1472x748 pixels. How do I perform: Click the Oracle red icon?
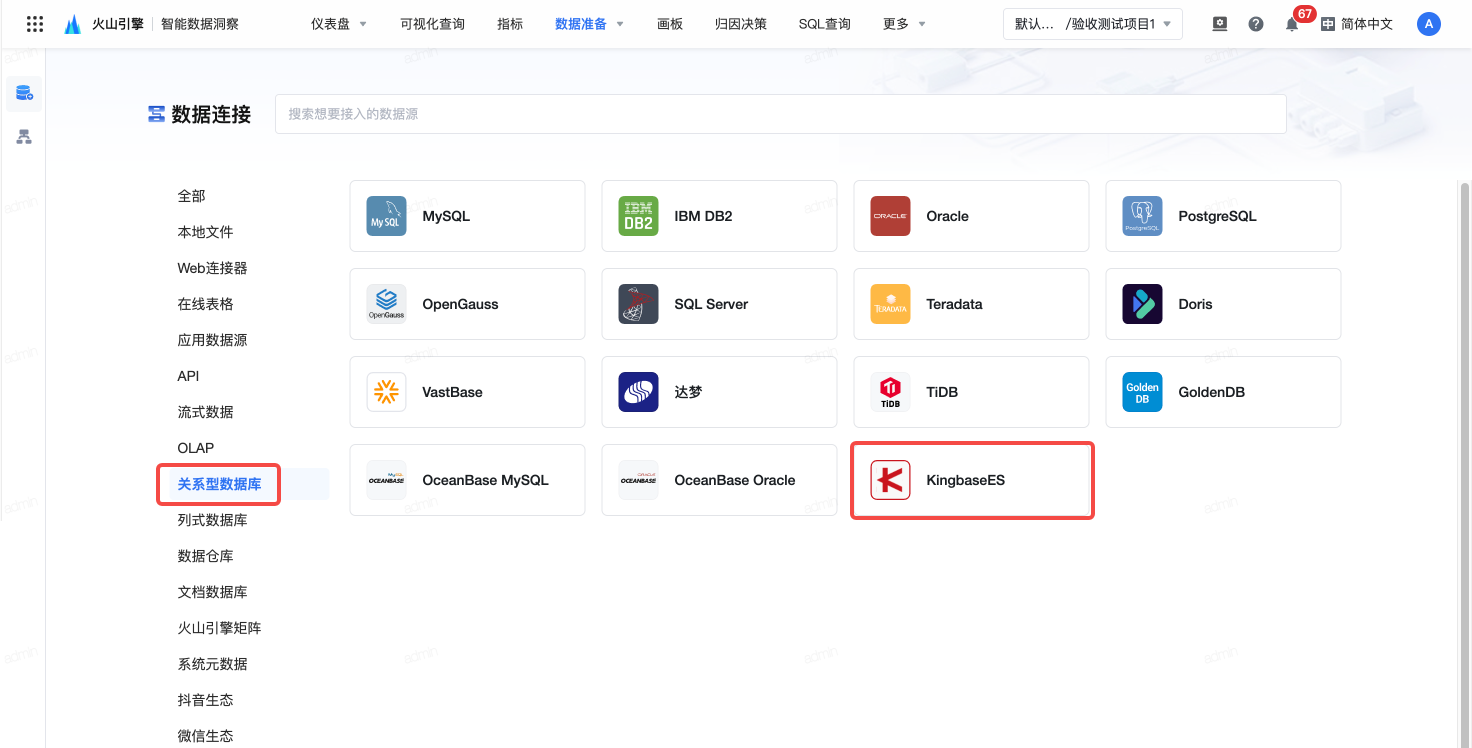[x=890, y=216]
